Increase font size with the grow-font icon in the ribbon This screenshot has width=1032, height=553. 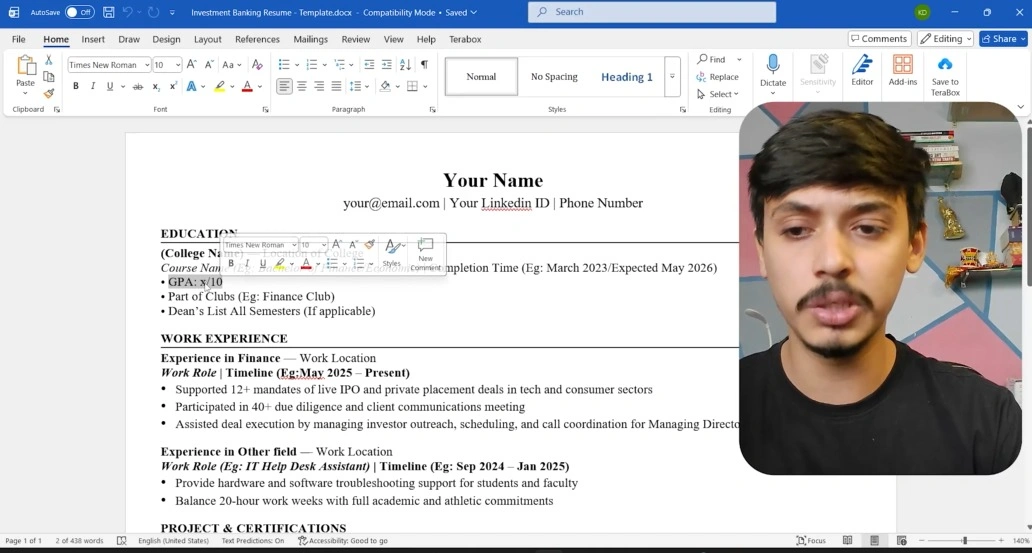pyautogui.click(x=192, y=65)
